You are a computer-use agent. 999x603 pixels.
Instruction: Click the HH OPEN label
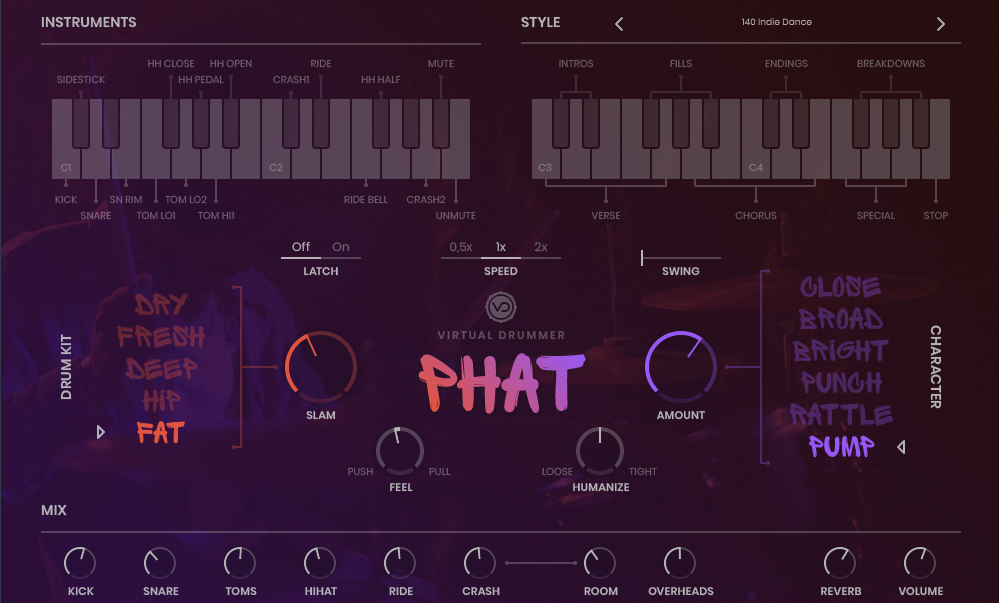[231, 64]
